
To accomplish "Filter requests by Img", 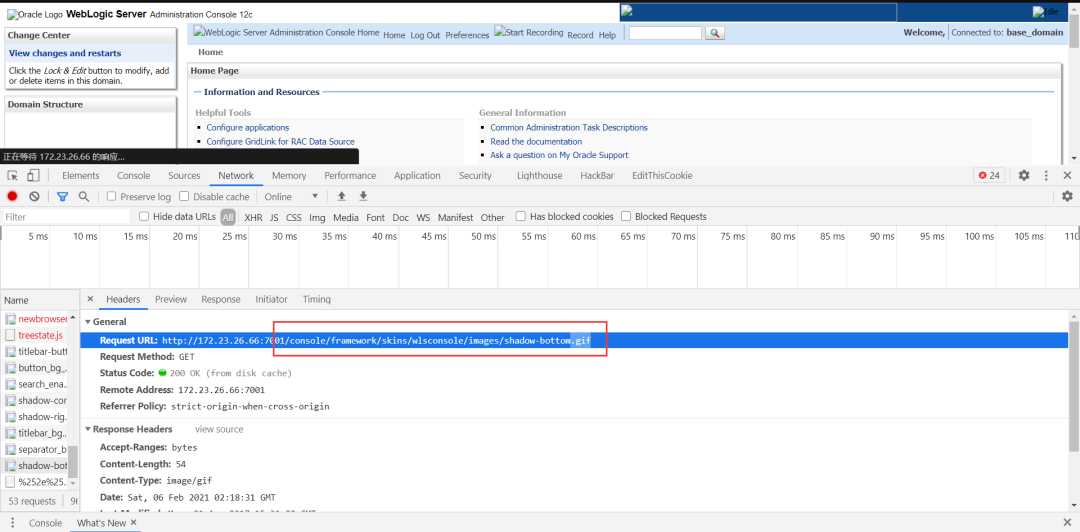I will click(318, 218).
